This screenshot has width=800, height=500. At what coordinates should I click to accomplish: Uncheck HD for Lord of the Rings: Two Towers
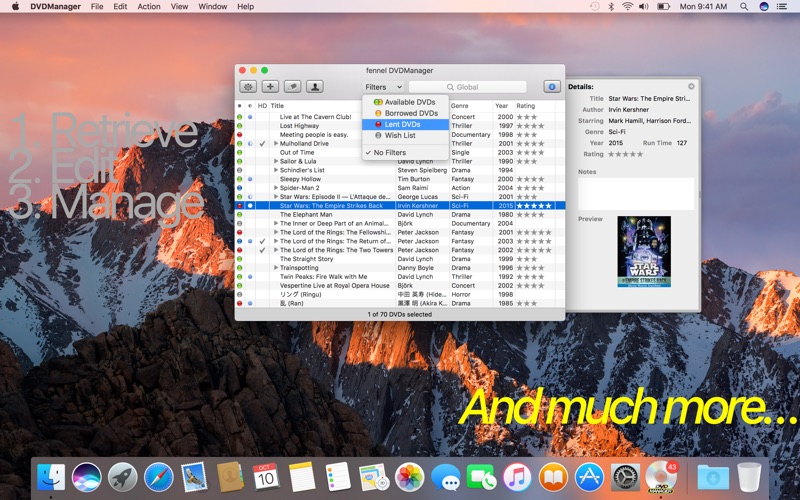click(262, 250)
